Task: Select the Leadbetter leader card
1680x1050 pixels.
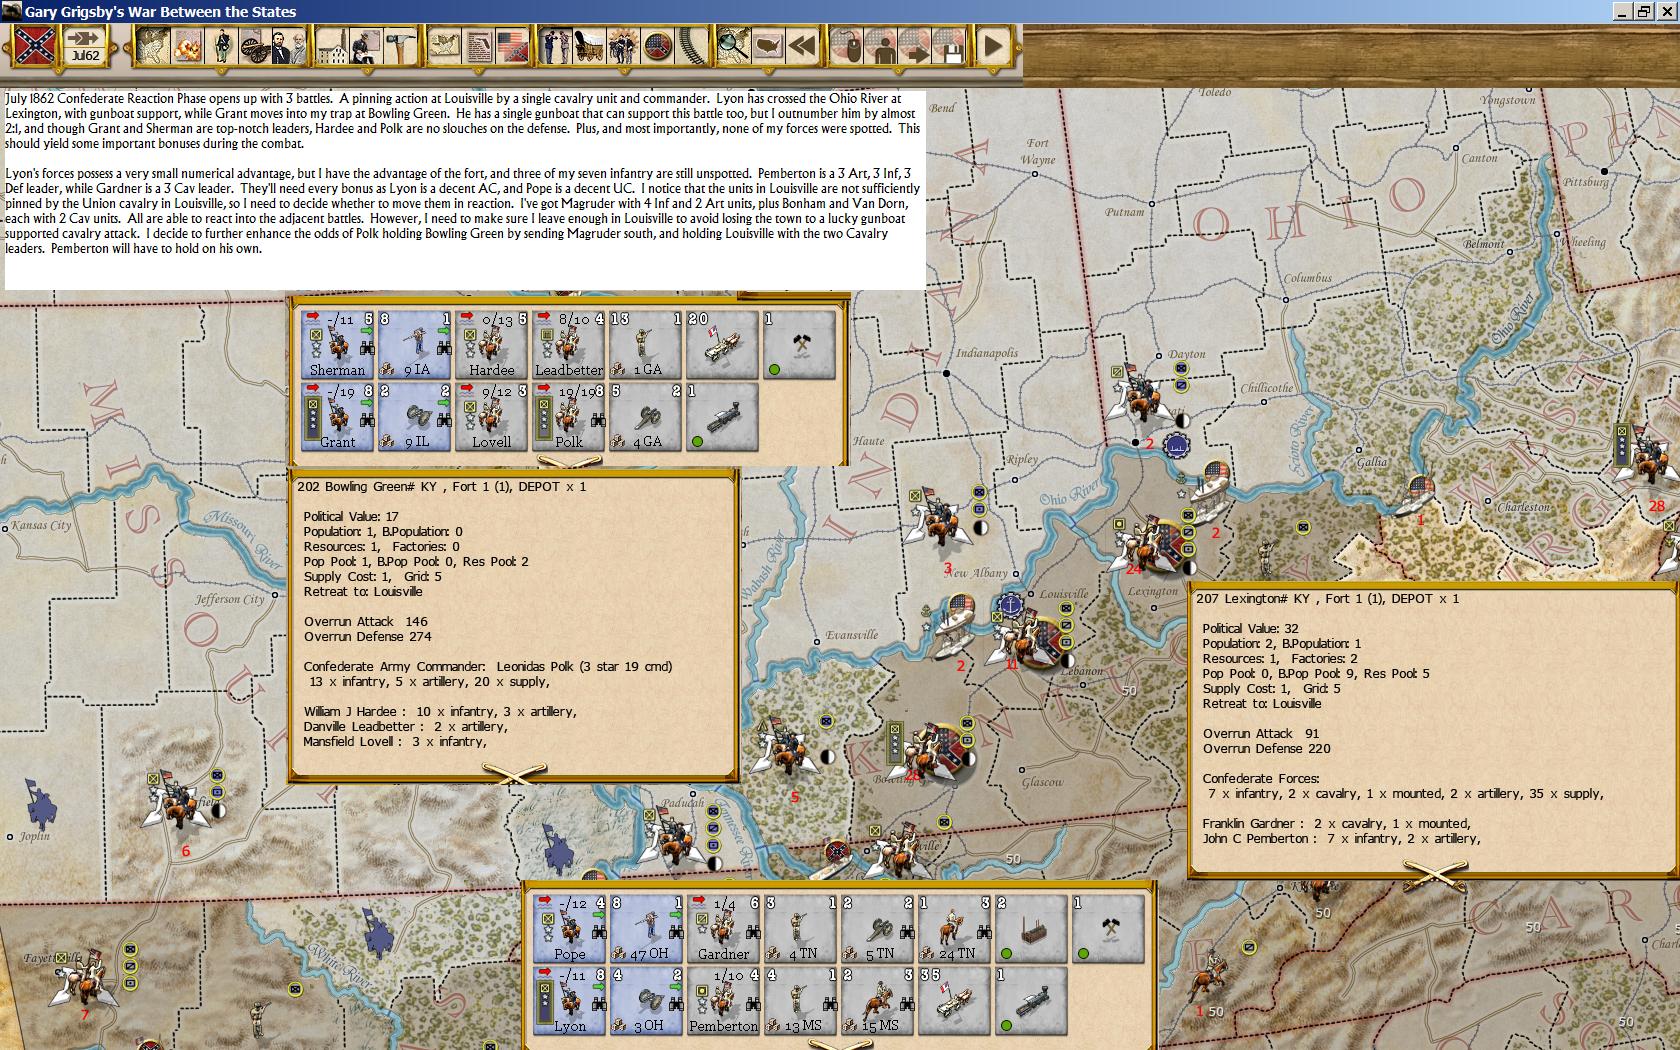Action: click(568, 344)
